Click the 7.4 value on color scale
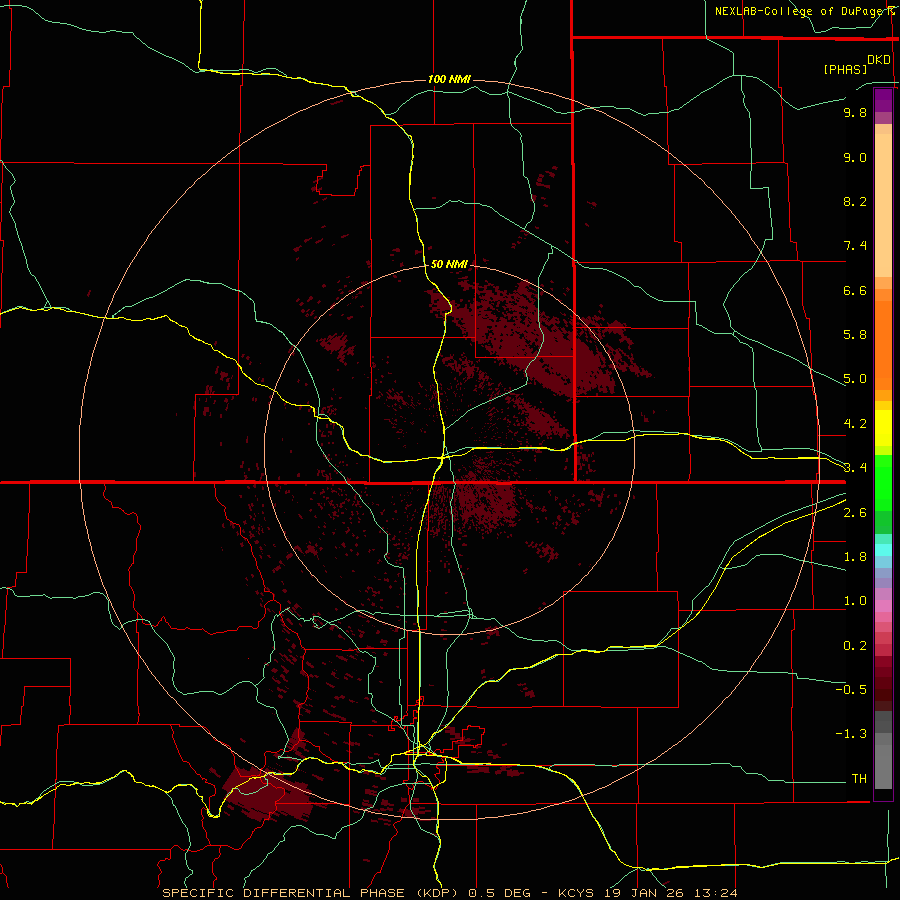Screen dimensions: 900x900 click(855, 246)
